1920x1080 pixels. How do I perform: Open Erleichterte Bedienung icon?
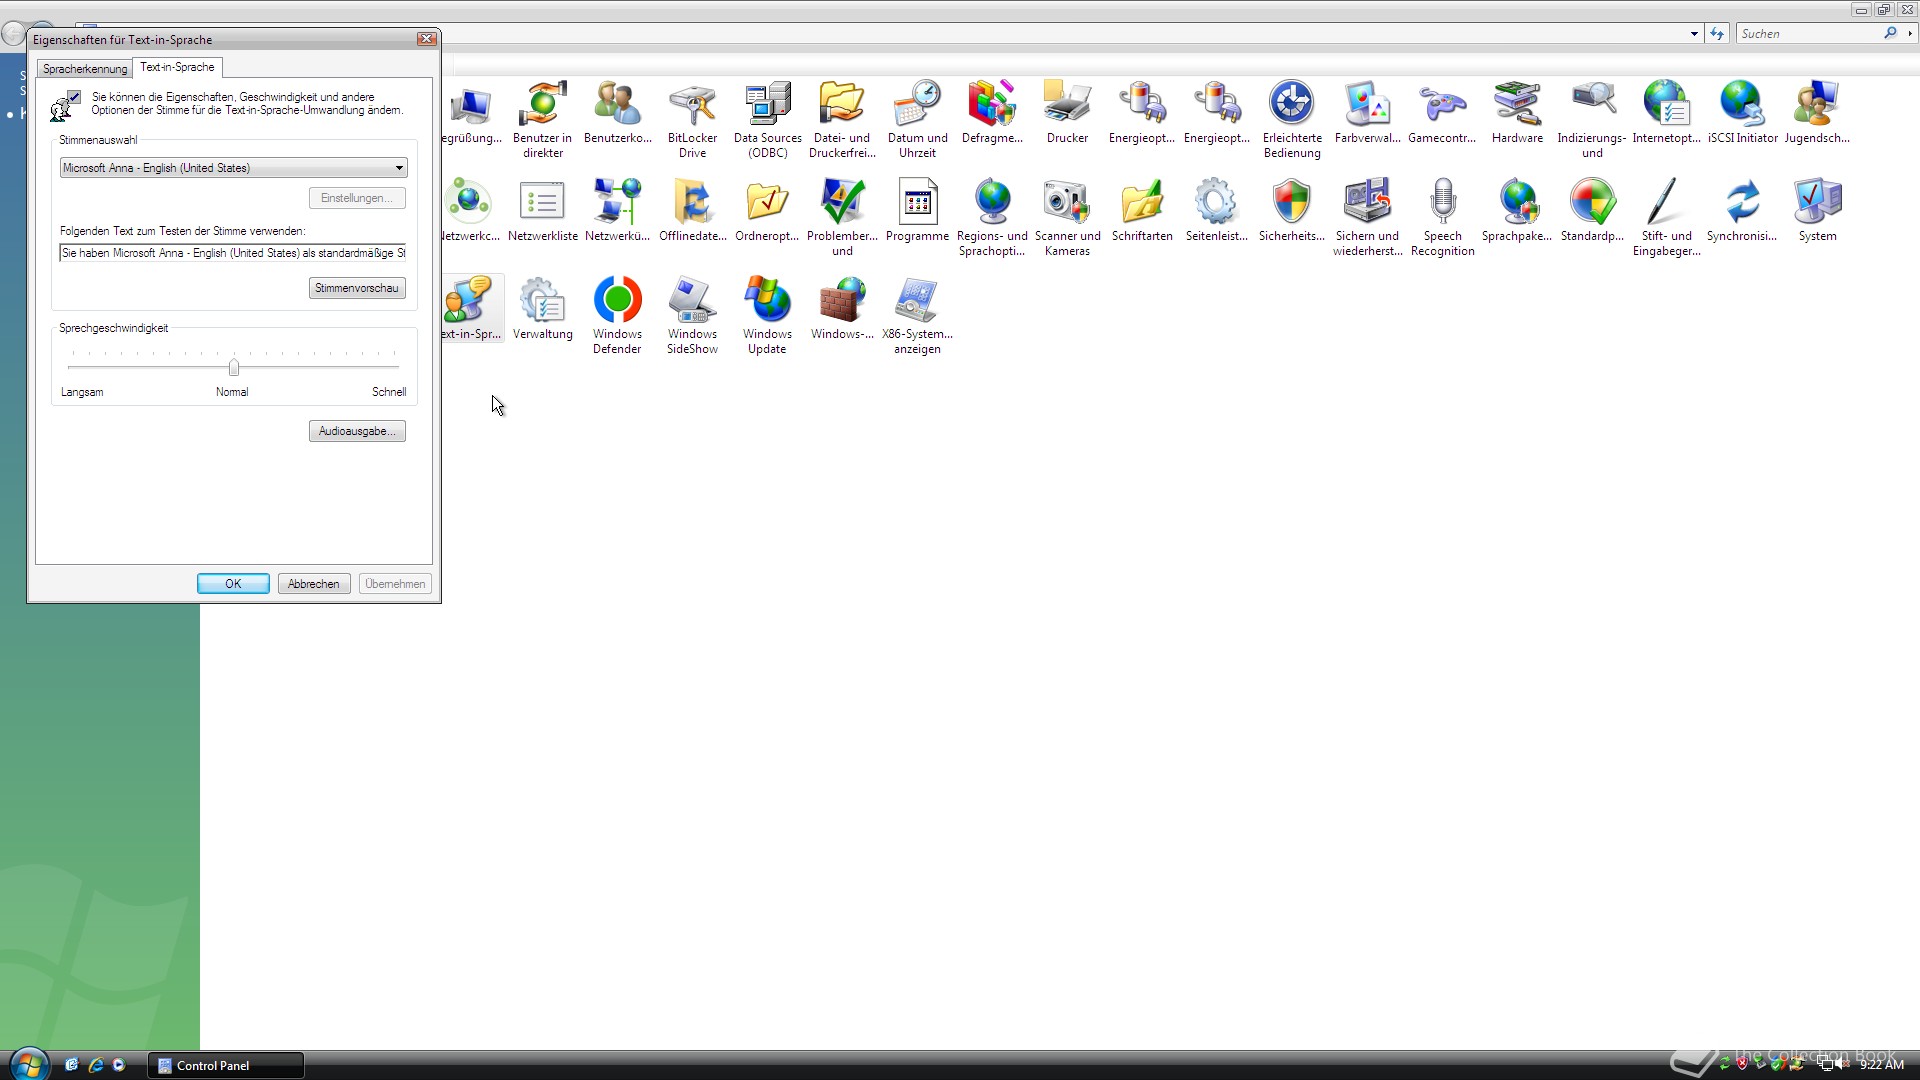(x=1292, y=119)
